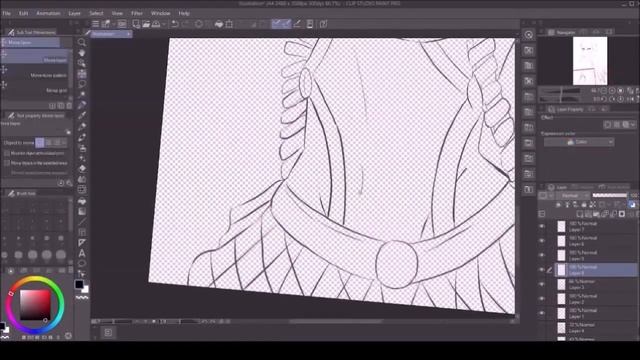
Task: Toggle Snap to ruler in command bar
Action: click(x=276, y=24)
